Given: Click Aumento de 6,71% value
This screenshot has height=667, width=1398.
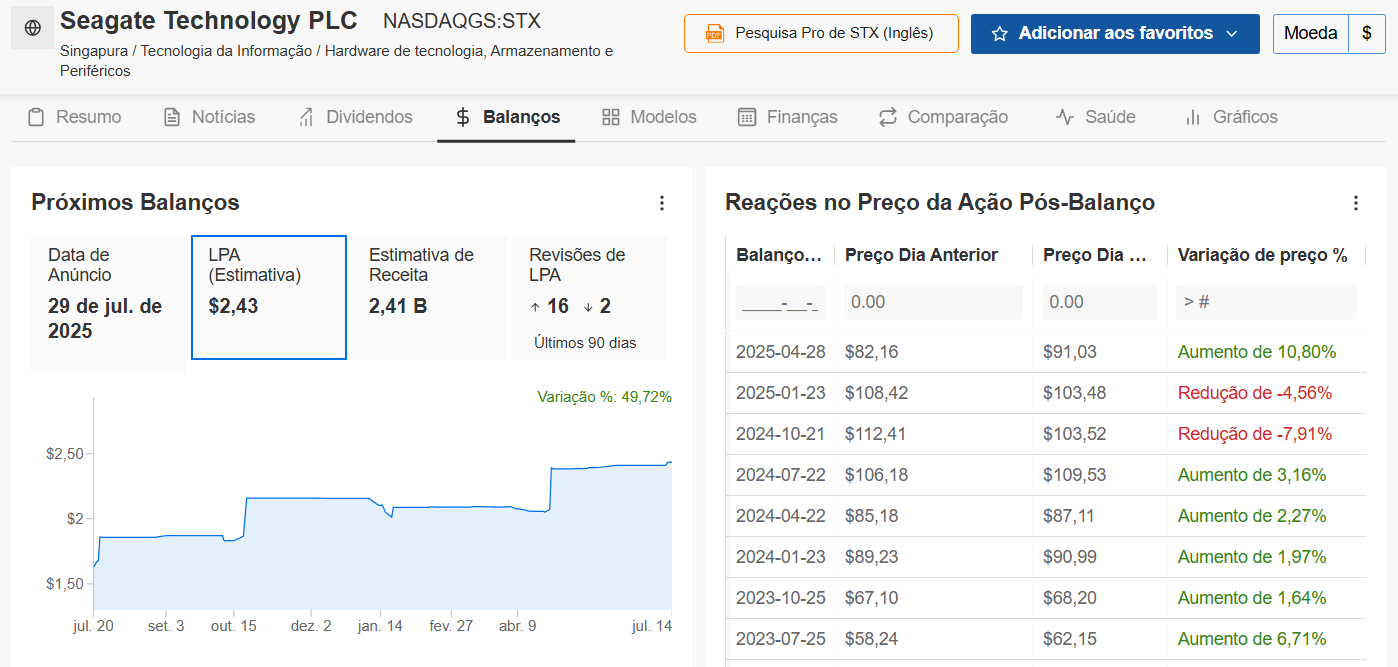Looking at the screenshot, I should [1252, 639].
